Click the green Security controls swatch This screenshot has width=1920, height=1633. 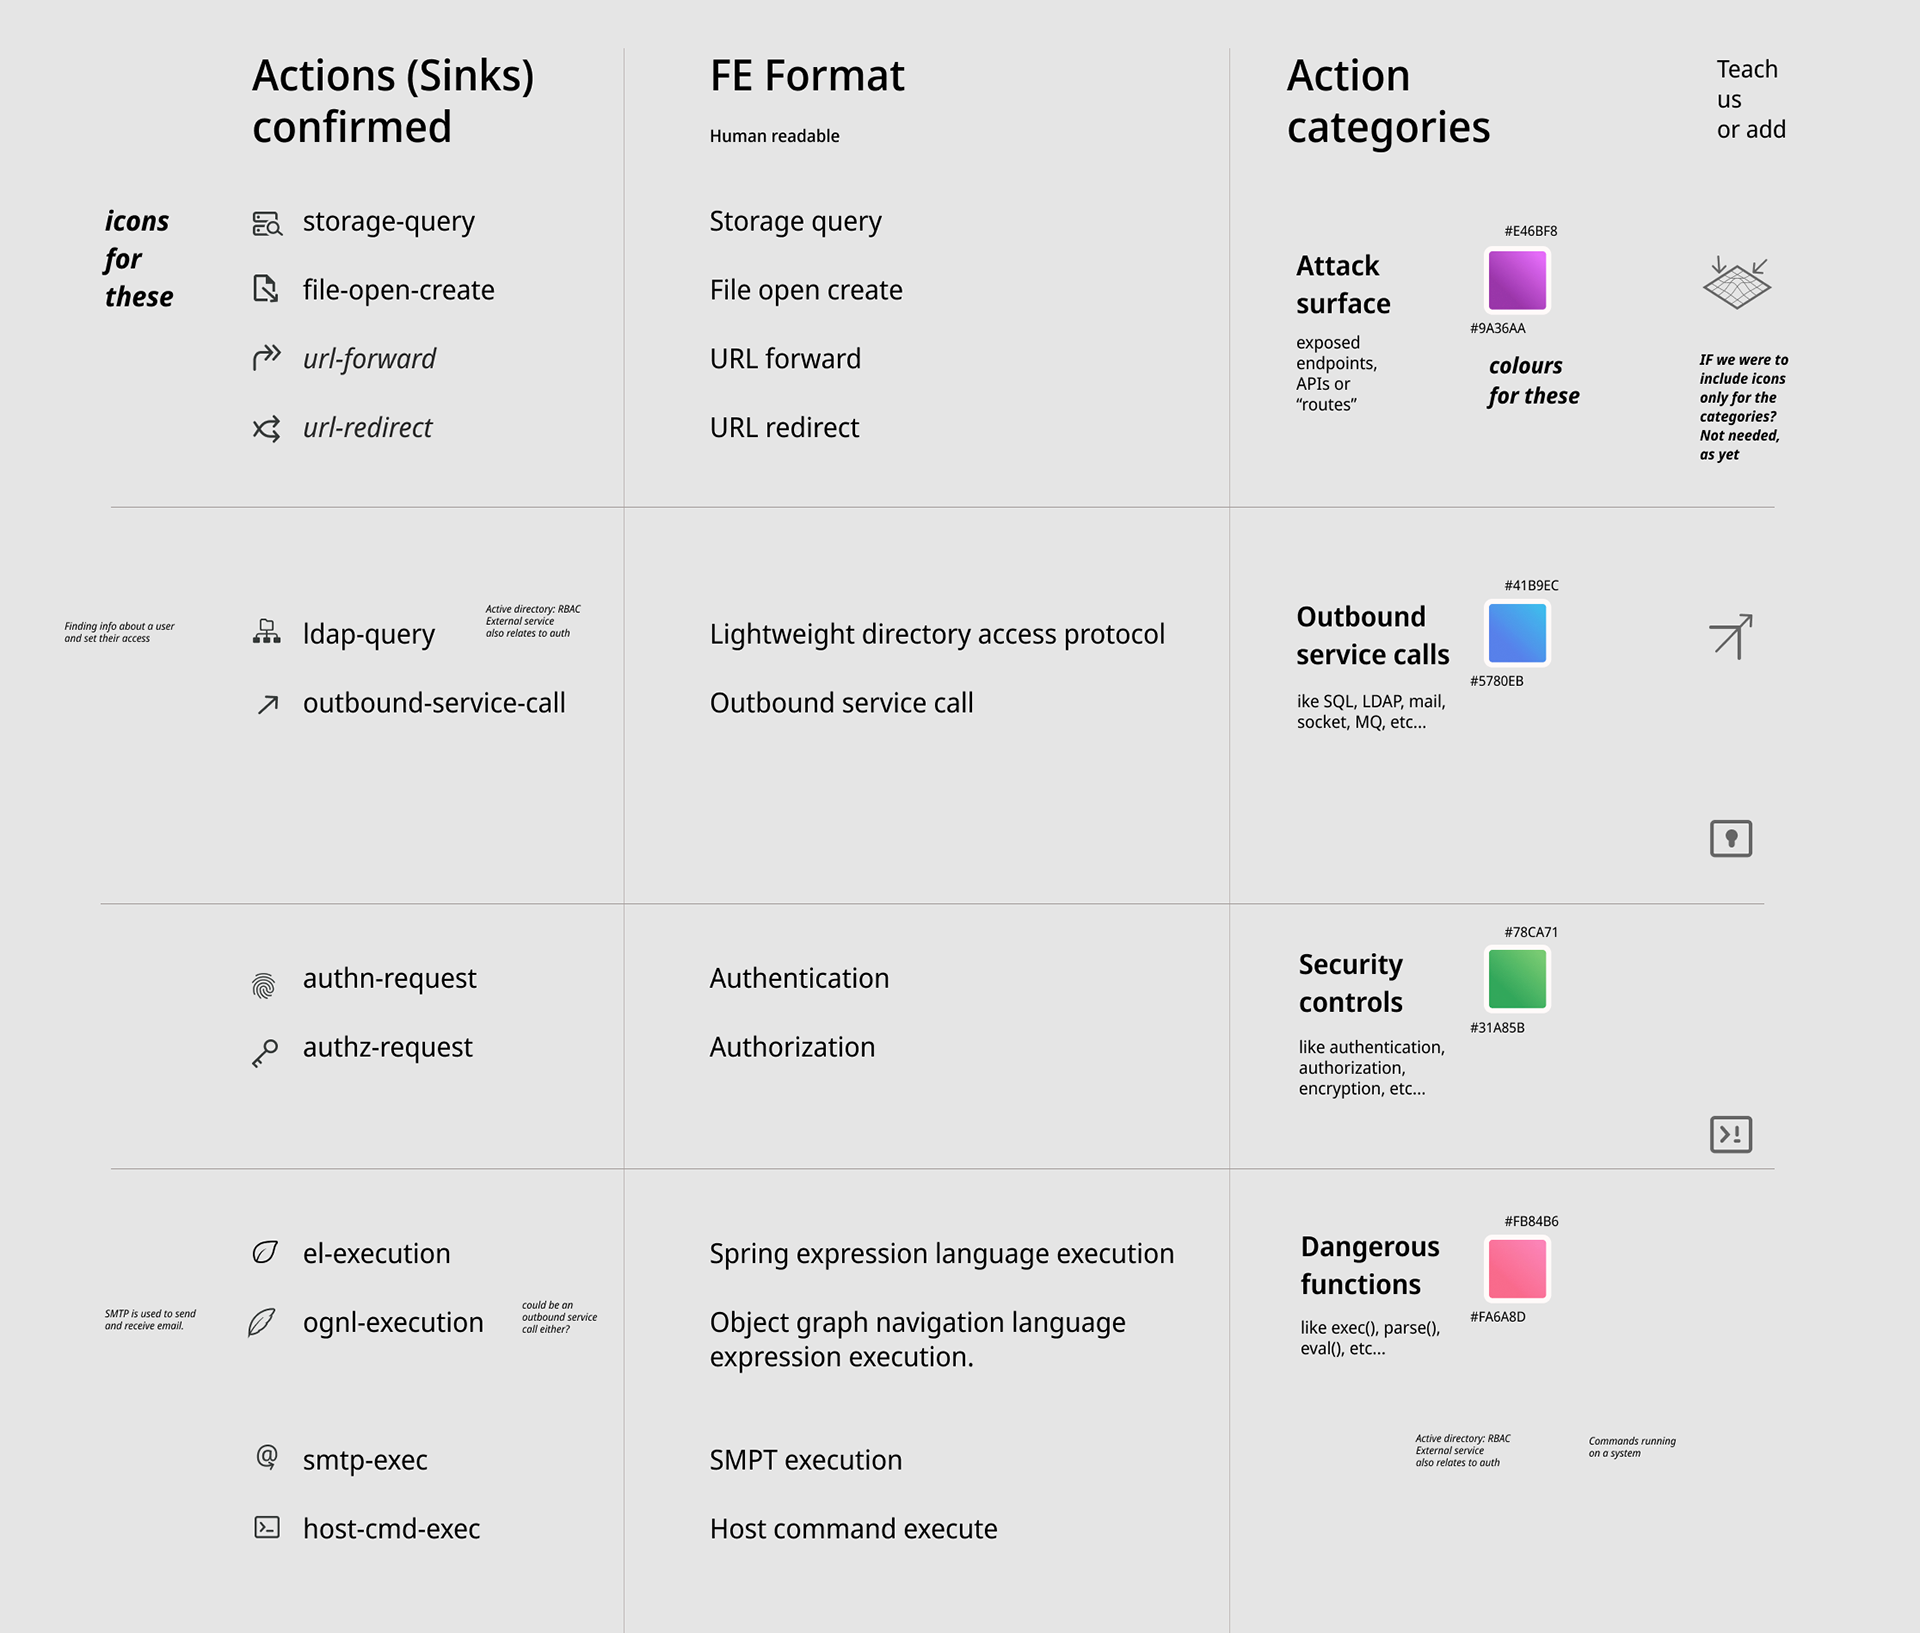pyautogui.click(x=1517, y=979)
